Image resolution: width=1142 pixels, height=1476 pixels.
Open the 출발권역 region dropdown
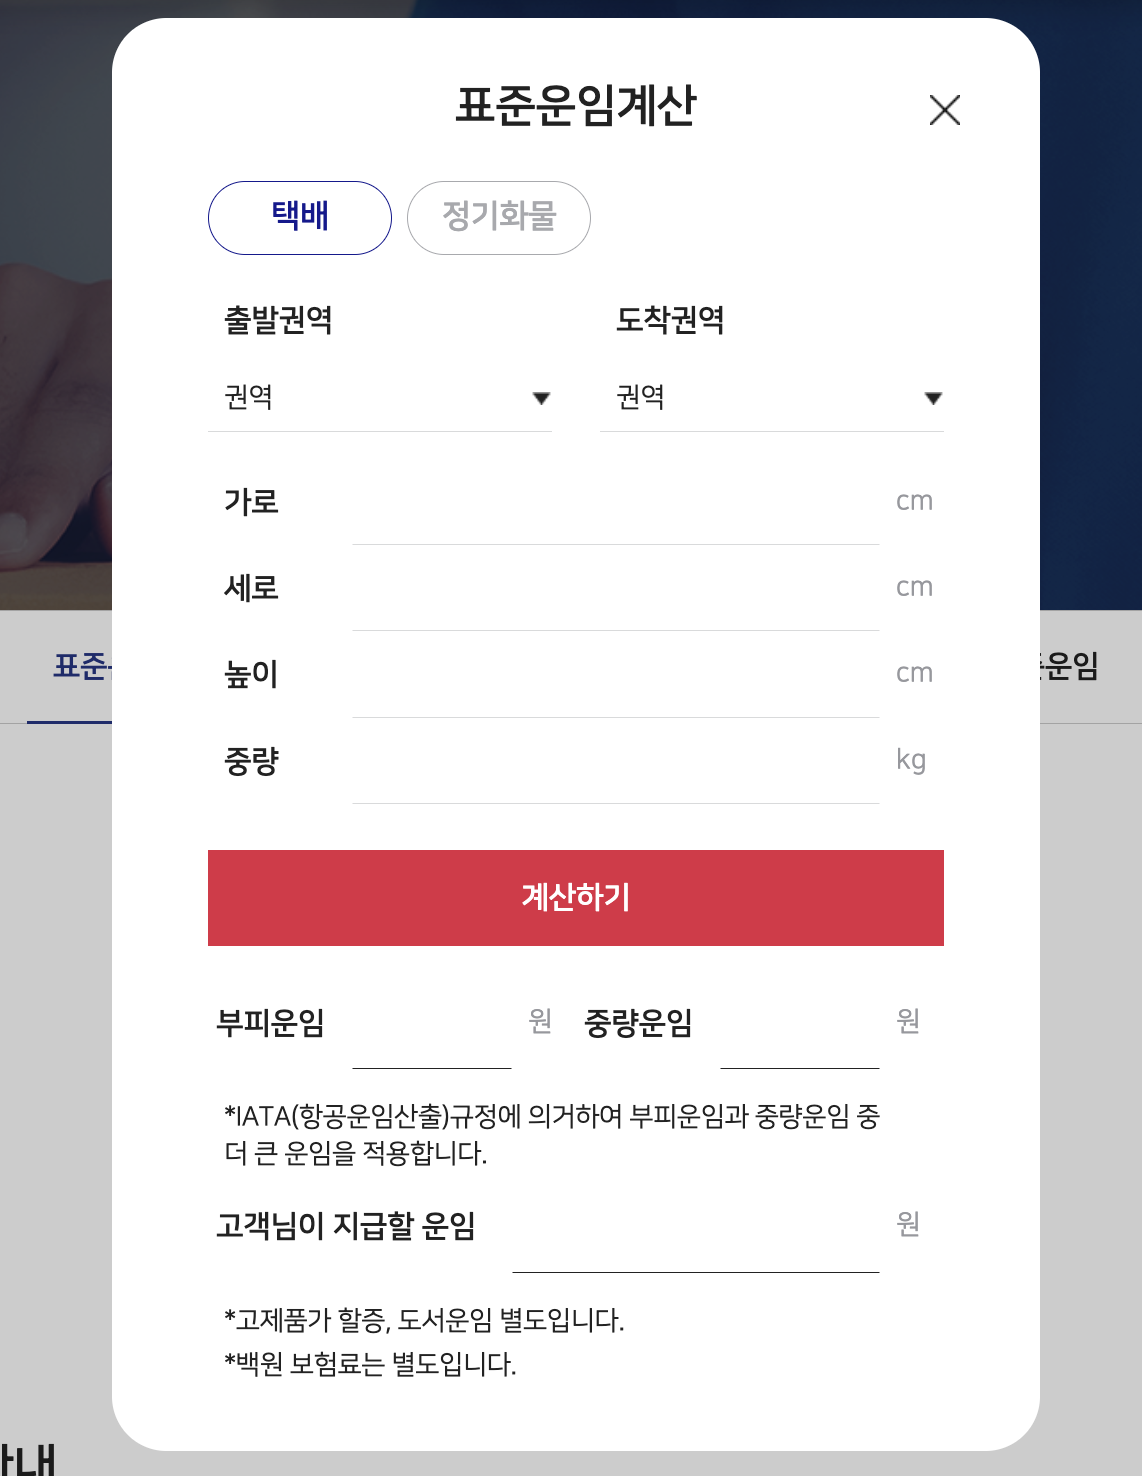click(380, 398)
